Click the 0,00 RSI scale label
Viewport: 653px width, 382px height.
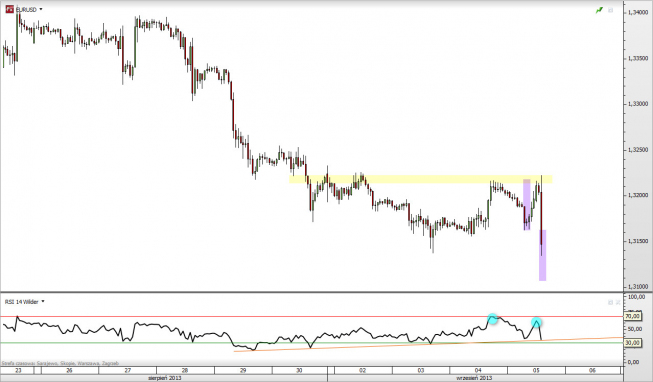633,362
